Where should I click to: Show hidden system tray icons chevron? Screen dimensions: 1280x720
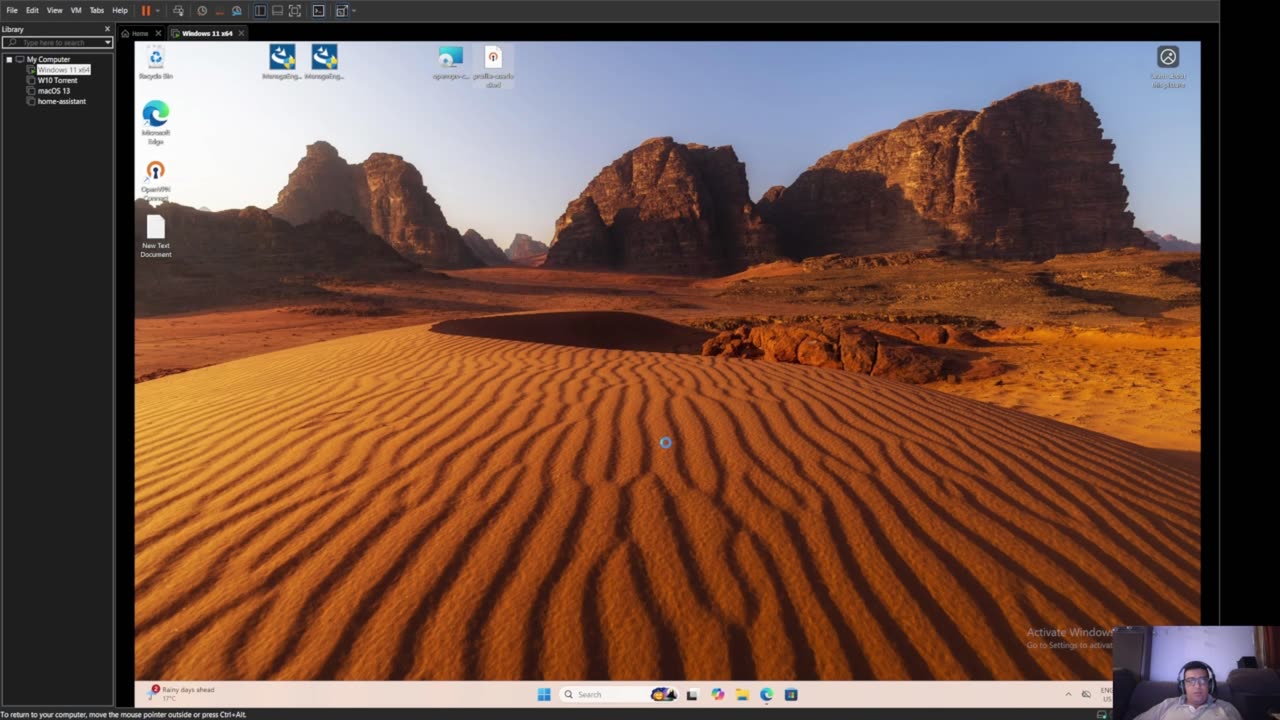[x=1068, y=694]
